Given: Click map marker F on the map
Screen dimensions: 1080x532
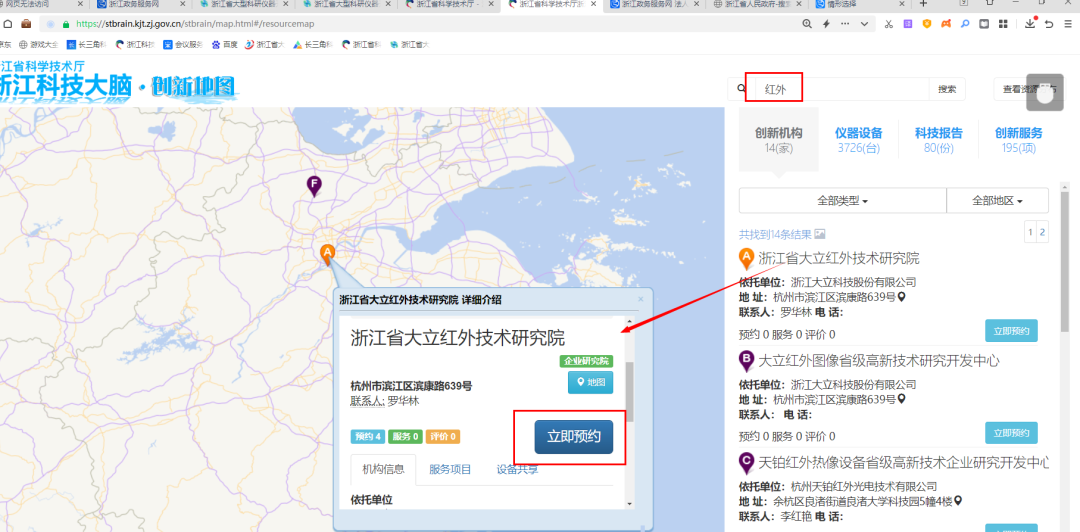Looking at the screenshot, I should 314,187.
